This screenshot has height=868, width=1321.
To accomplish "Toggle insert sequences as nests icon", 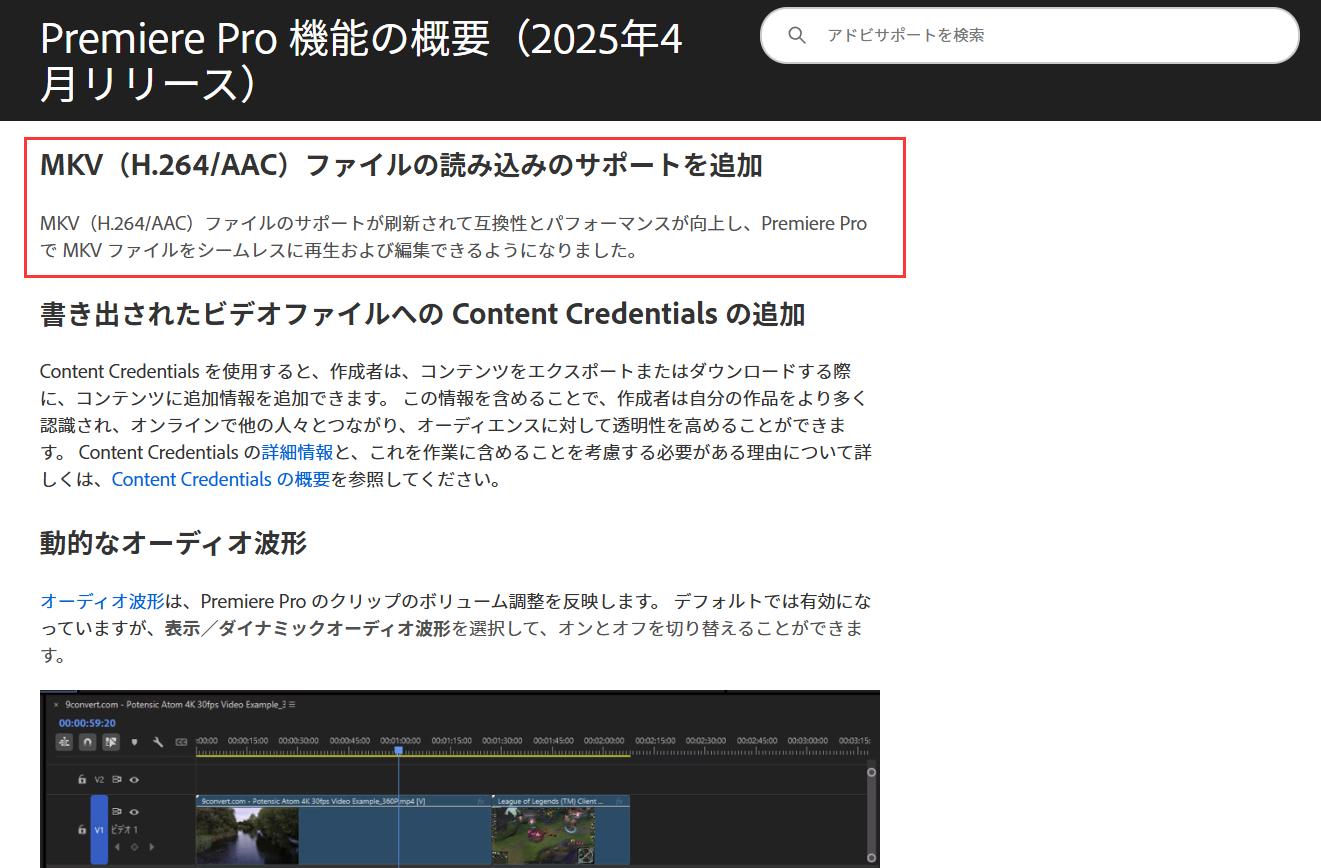I will (64, 742).
